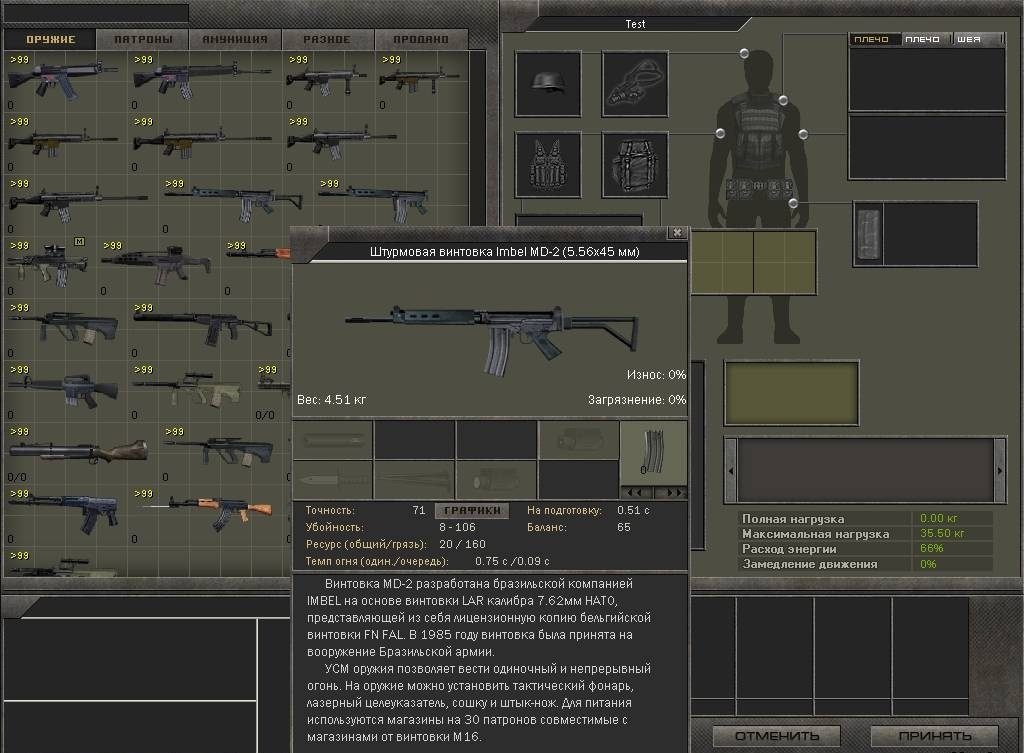Select the folding-stock FAL-style rifle in third row
This screenshot has width=1024, height=753.
[x=233, y=201]
